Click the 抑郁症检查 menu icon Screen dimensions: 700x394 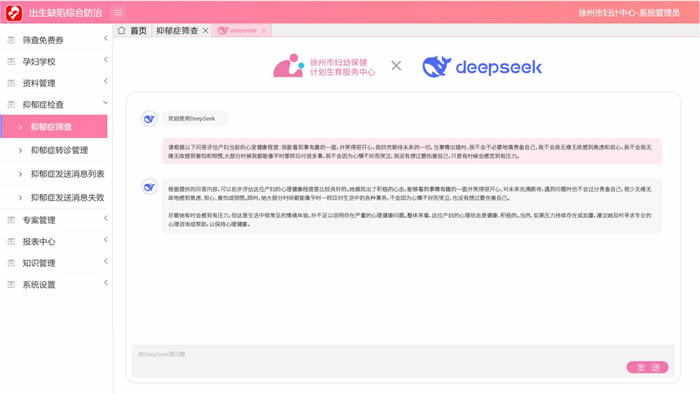[12, 104]
